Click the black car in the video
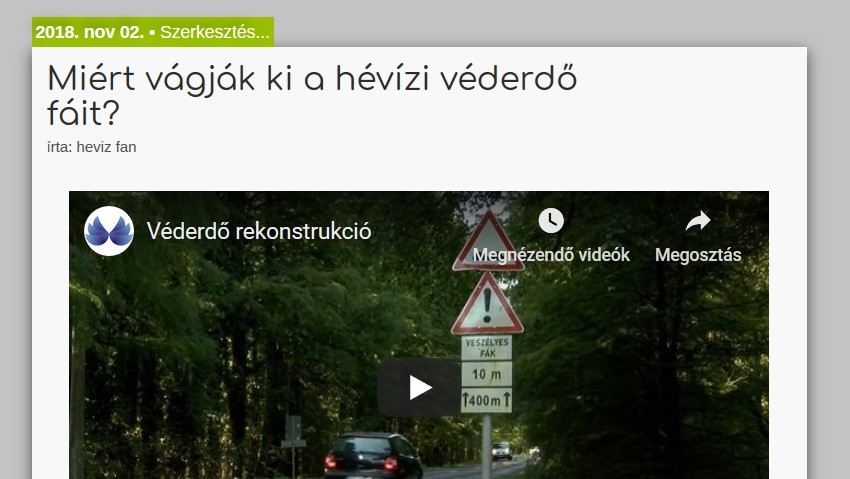This screenshot has width=850, height=479. point(373,456)
